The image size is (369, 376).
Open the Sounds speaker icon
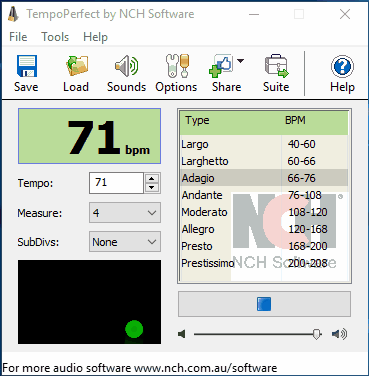(126, 66)
